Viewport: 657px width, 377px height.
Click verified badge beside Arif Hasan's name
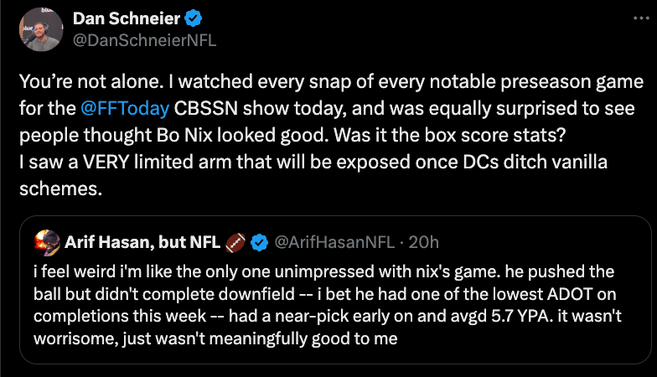click(259, 243)
